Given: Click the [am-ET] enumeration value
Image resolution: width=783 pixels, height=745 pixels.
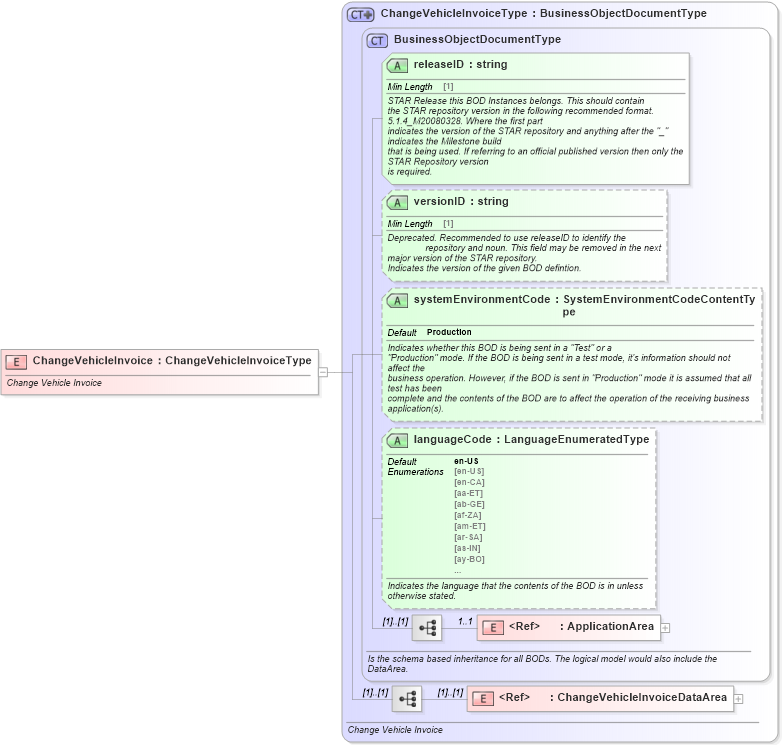Looking at the screenshot, I should click(470, 526).
